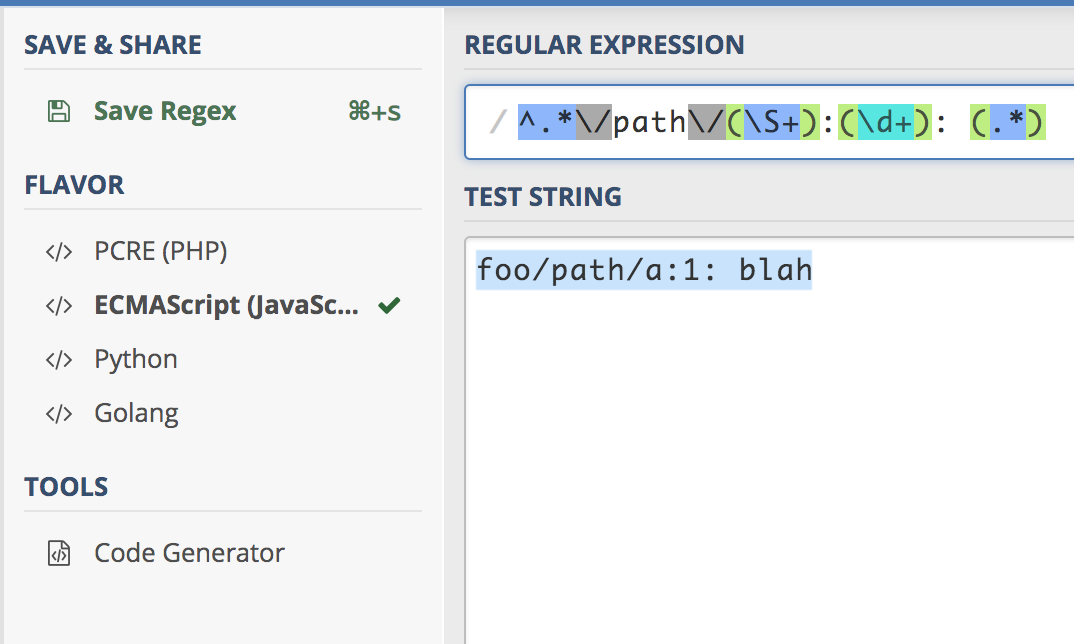Click the code icon beside Golang
Image resolution: width=1074 pixels, height=644 pixels.
click(59, 412)
